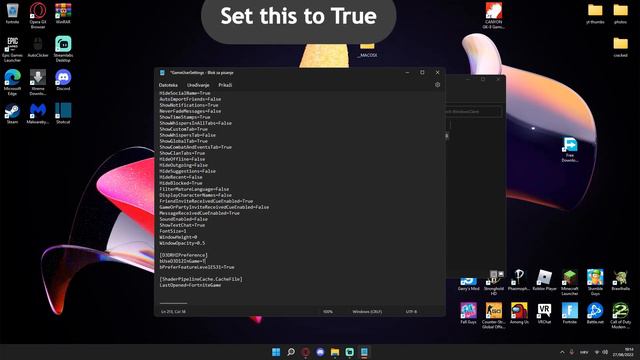This screenshot has height=360, width=640.
Task: Select the Fall Guys desktop icon
Action: tap(468, 313)
